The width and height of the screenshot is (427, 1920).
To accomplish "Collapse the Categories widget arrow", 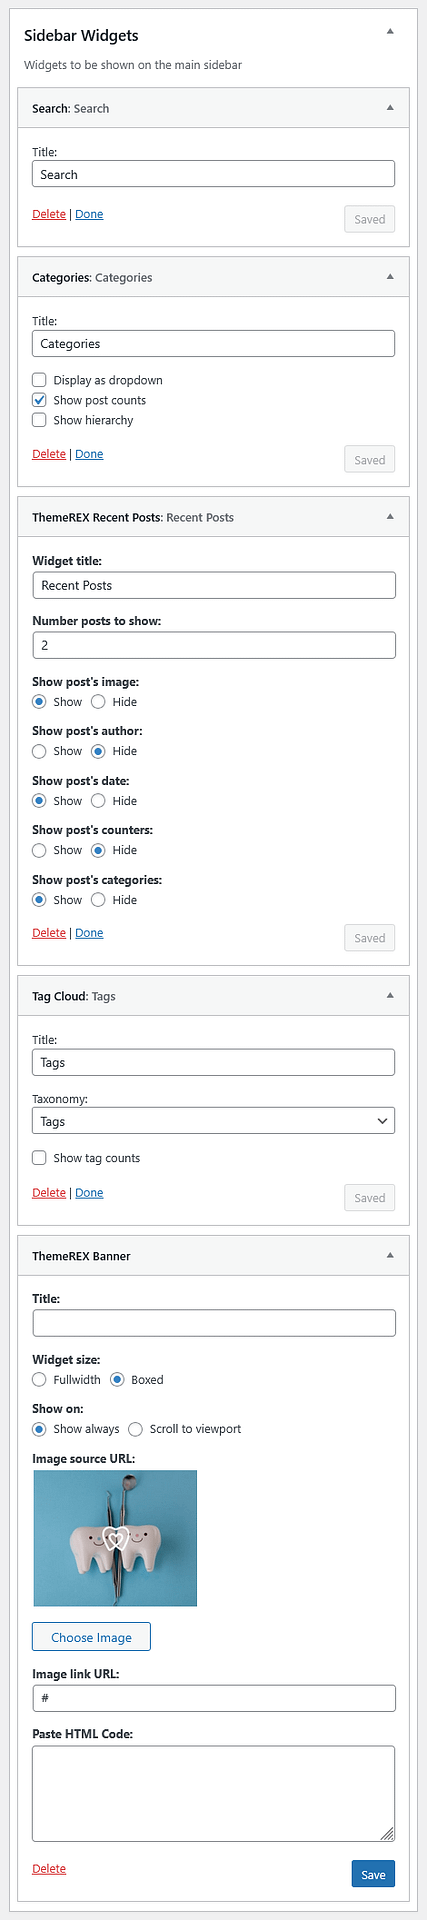I will 390,276.
